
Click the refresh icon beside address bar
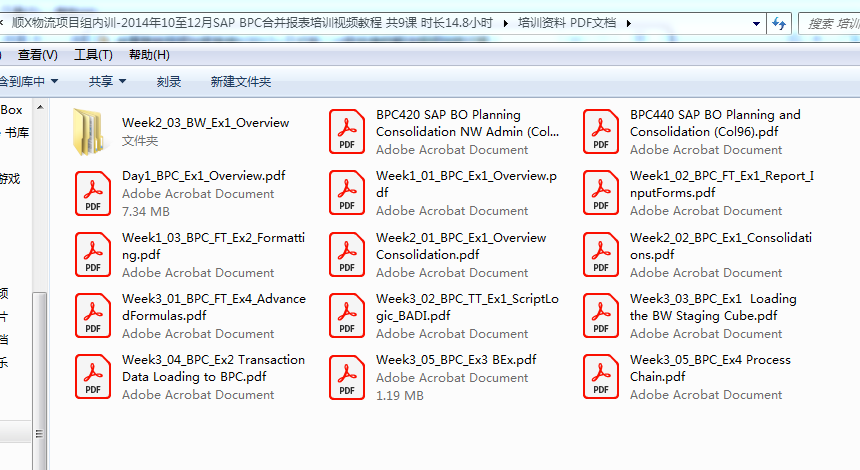click(x=779, y=24)
